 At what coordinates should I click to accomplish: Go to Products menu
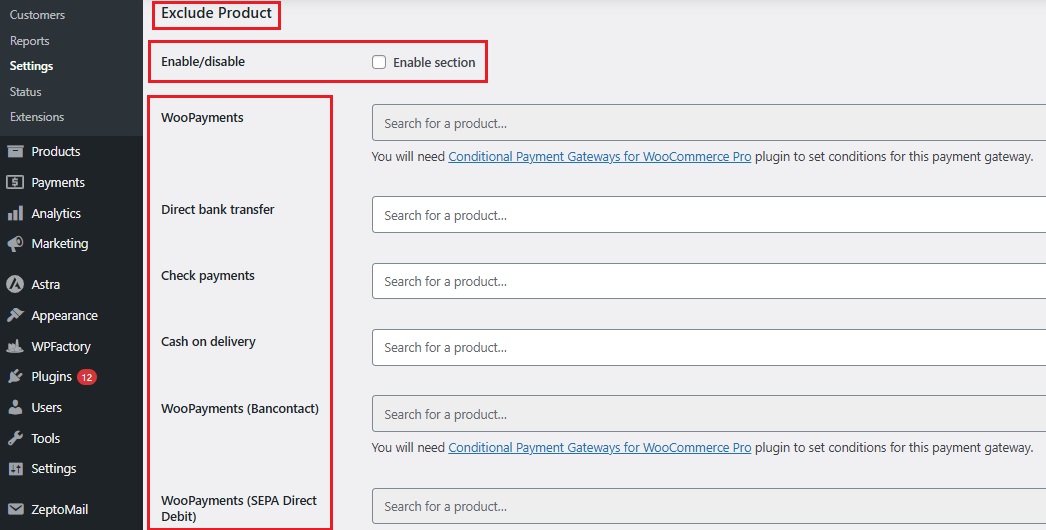[x=55, y=152]
